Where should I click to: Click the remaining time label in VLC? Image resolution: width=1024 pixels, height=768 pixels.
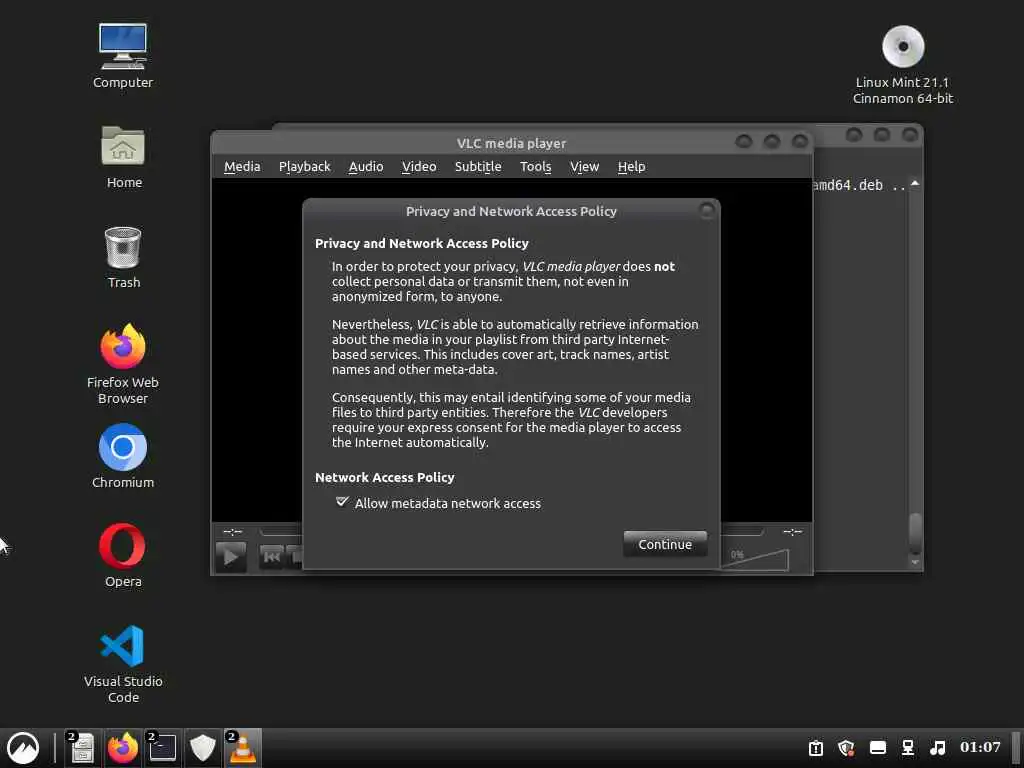(793, 532)
